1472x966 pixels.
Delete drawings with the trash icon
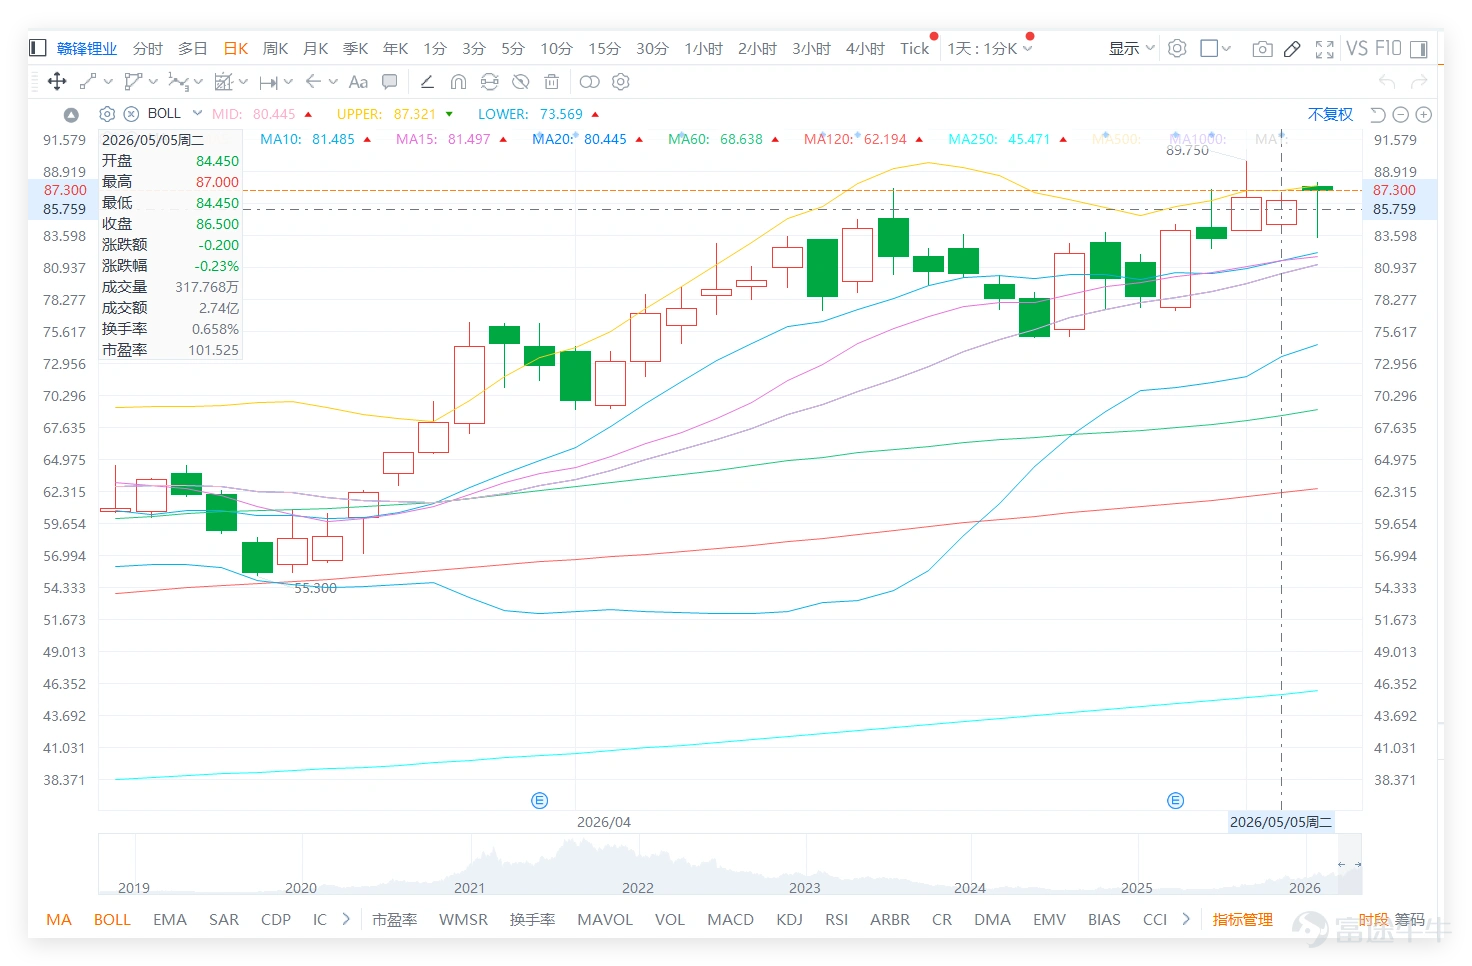coord(551,82)
